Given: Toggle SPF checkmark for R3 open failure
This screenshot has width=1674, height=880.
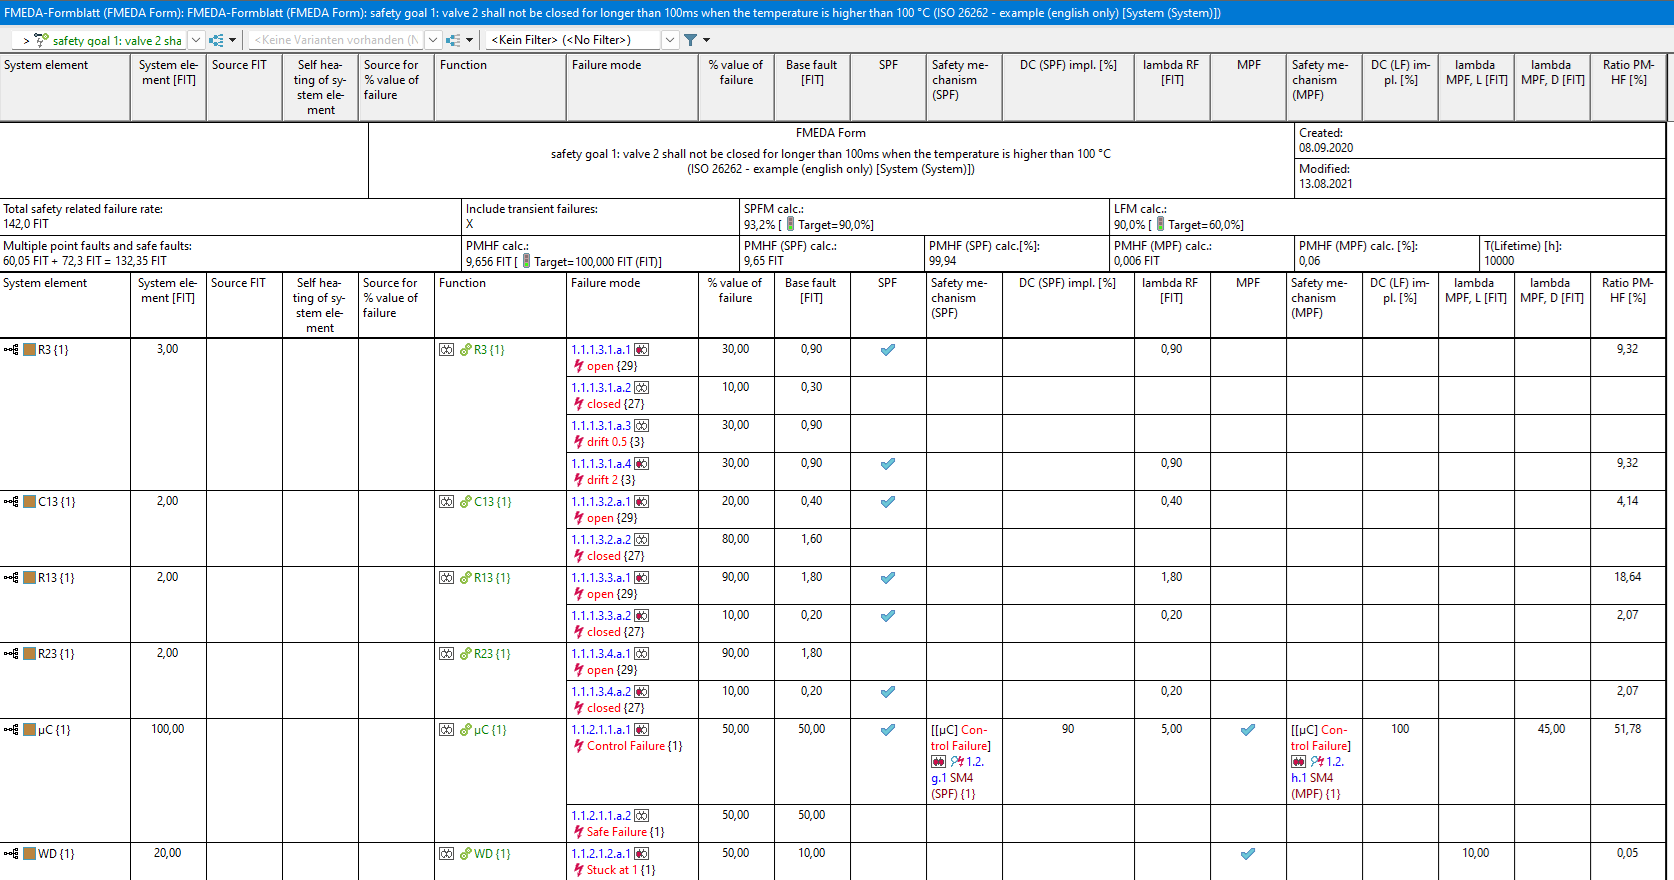Looking at the screenshot, I should tap(888, 350).
